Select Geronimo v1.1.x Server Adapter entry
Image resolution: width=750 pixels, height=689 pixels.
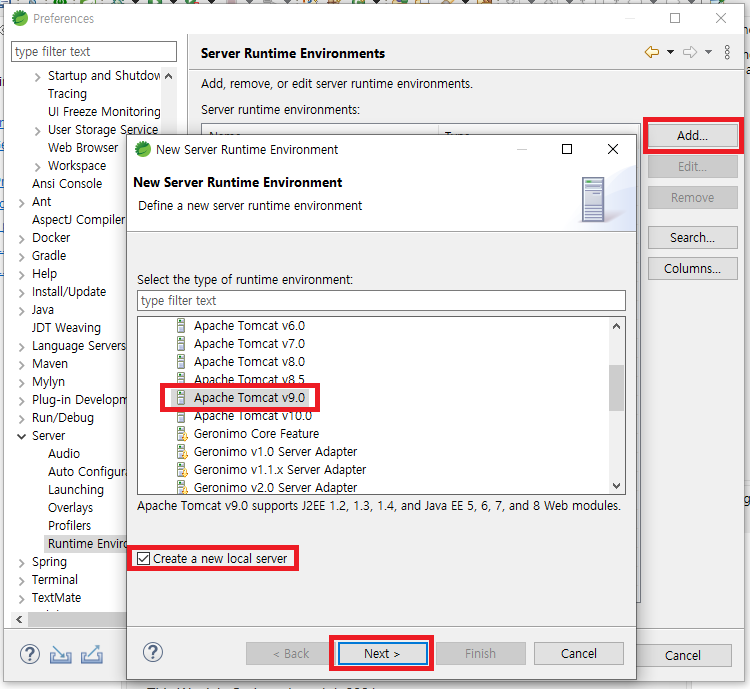point(280,469)
